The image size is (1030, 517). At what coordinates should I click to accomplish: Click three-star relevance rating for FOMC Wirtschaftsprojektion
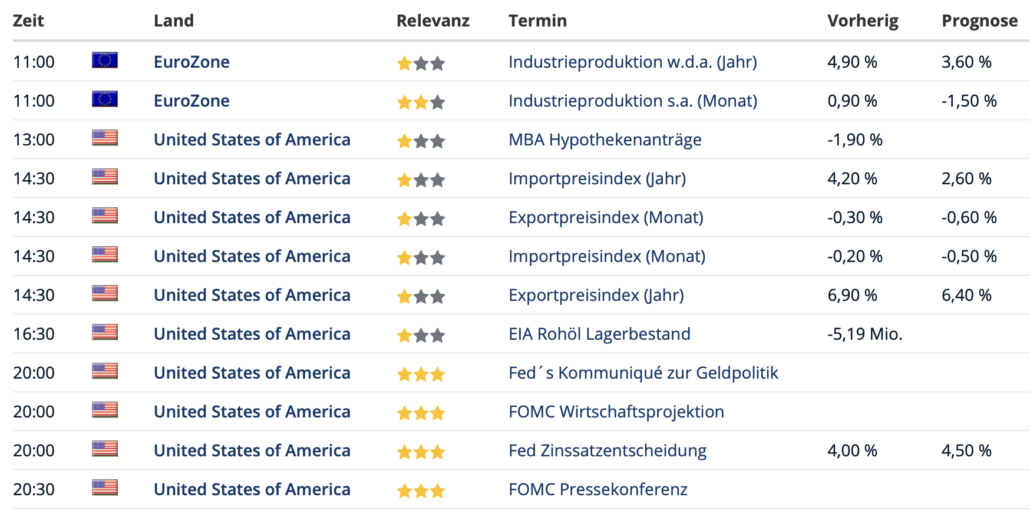[x=421, y=413]
